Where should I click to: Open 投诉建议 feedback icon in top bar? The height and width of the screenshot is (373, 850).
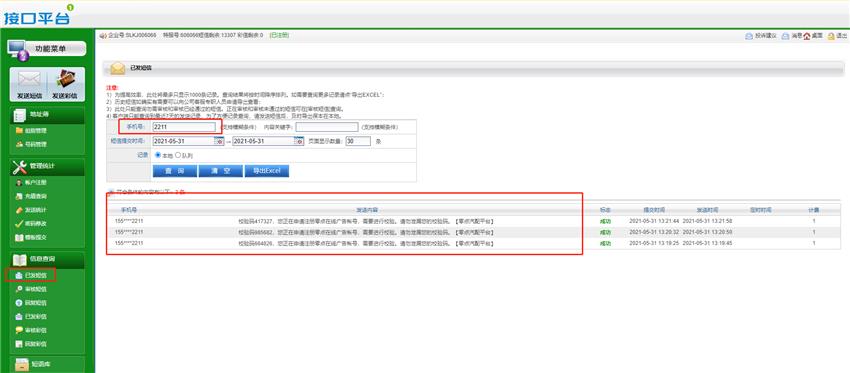[749, 36]
